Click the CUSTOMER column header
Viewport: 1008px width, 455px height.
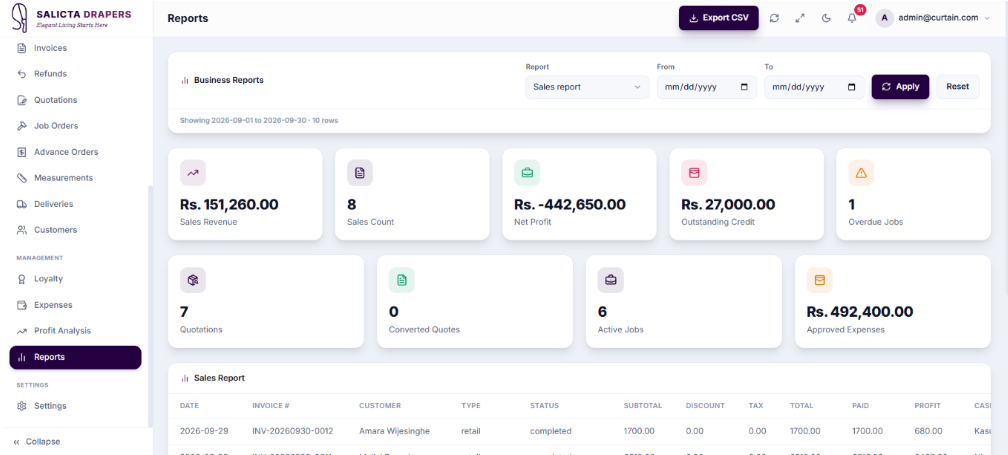(380, 406)
